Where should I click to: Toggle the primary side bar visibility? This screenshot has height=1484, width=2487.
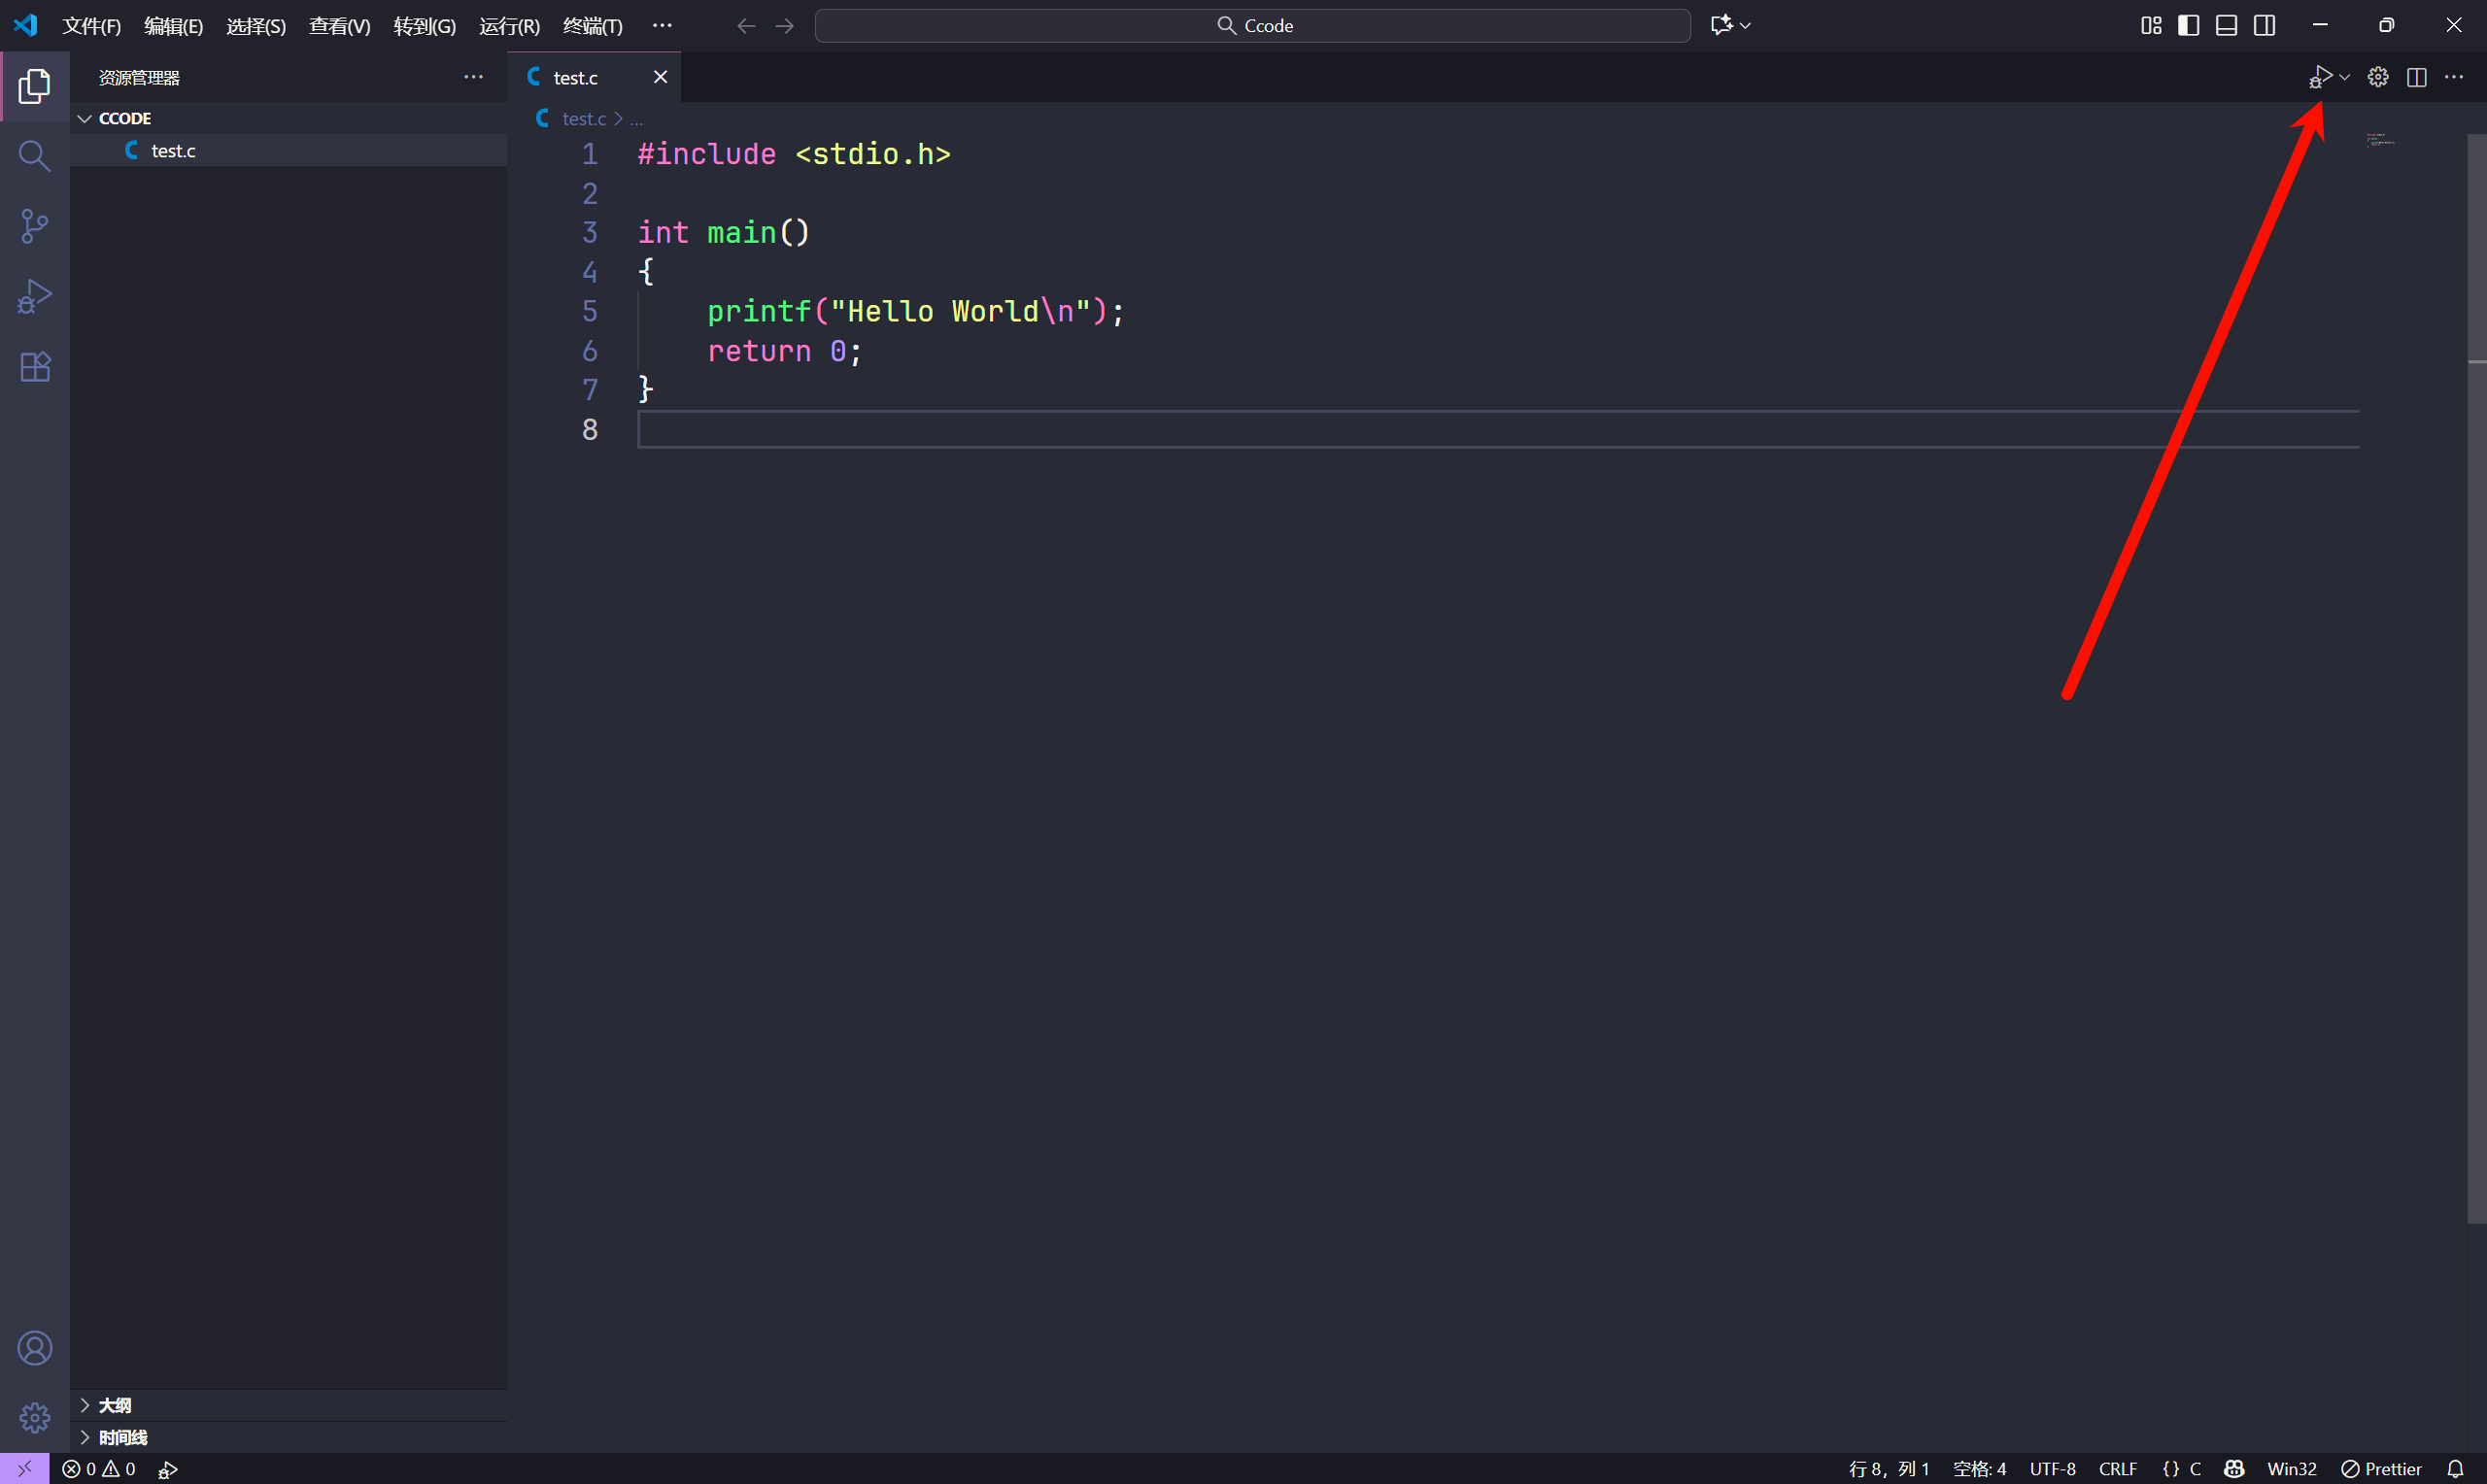coord(2188,25)
